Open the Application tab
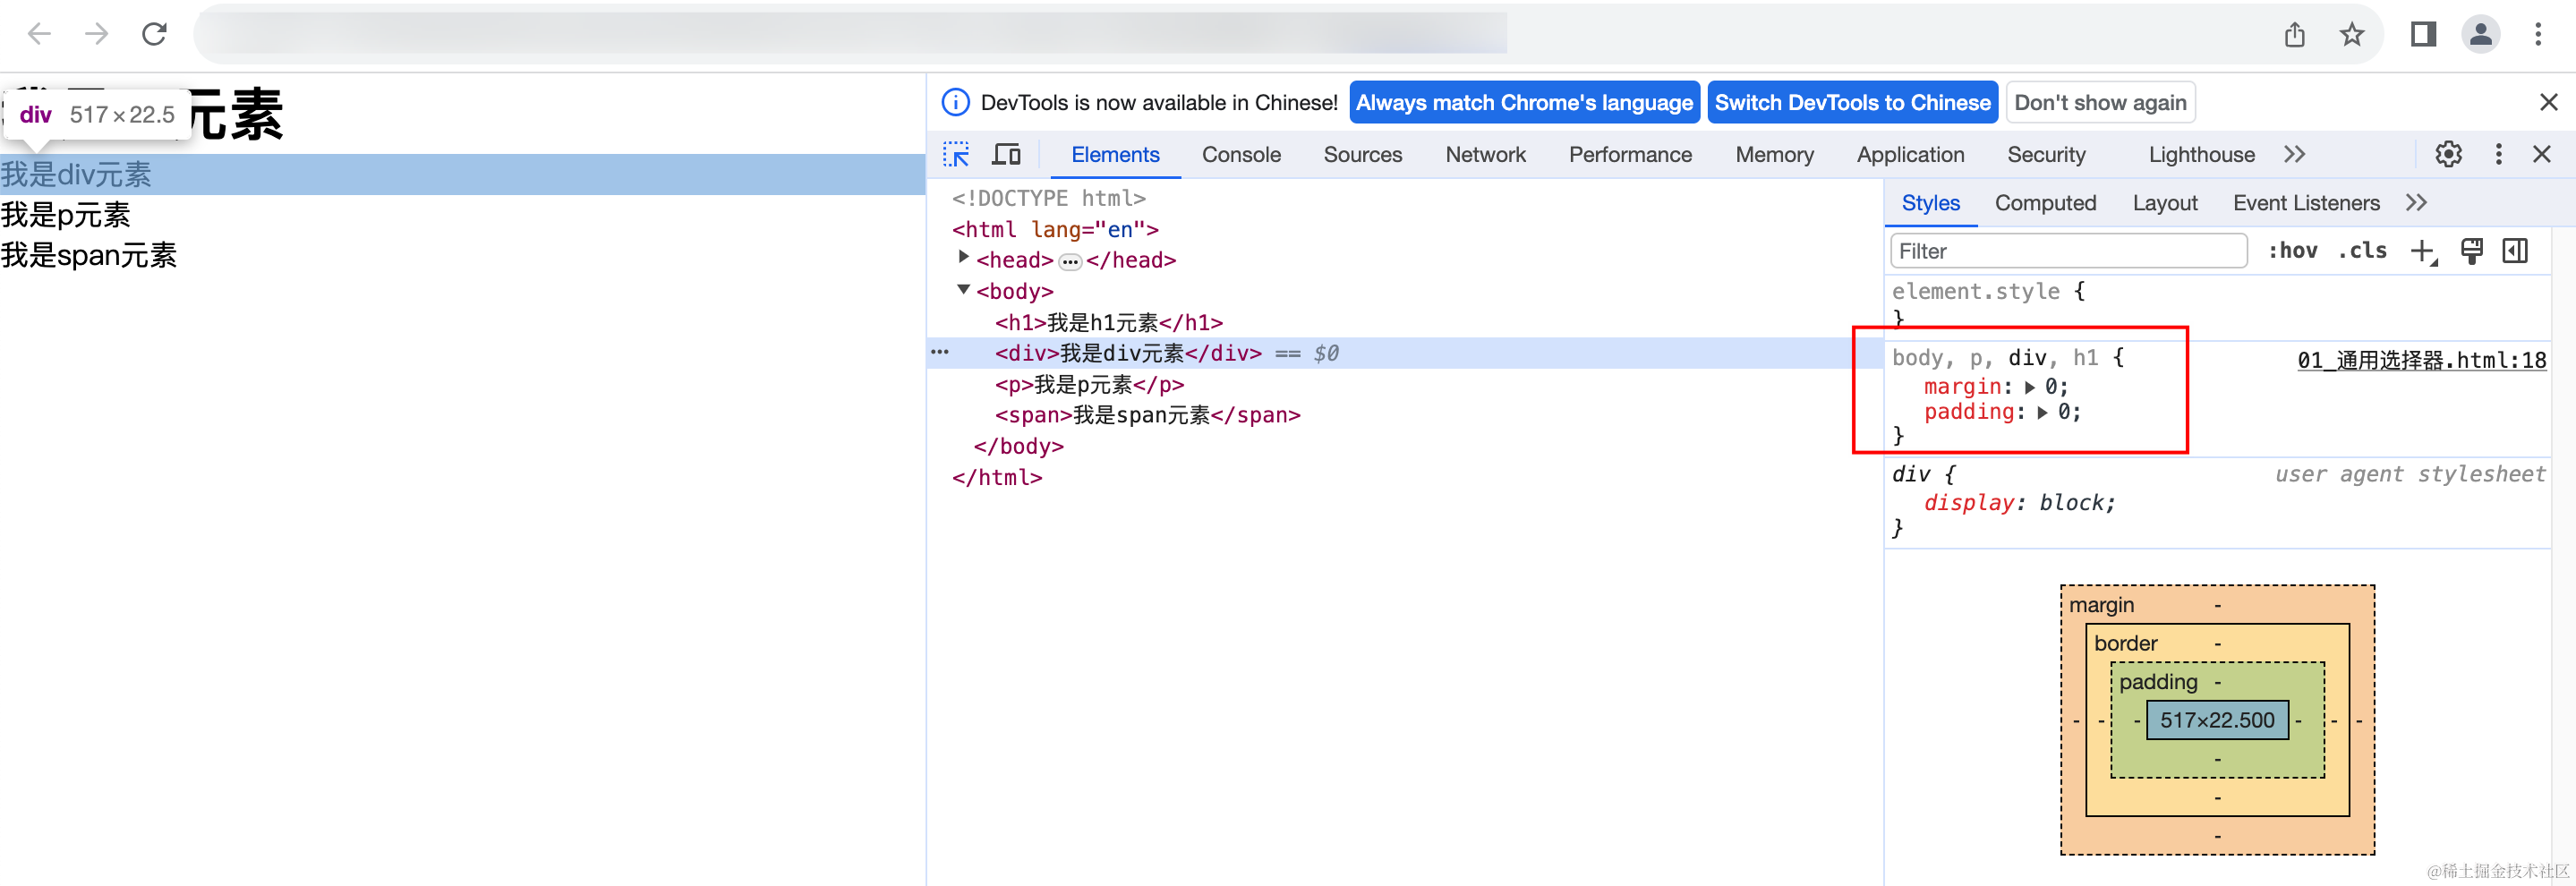The height and width of the screenshot is (886, 2576). pyautogui.click(x=1910, y=155)
